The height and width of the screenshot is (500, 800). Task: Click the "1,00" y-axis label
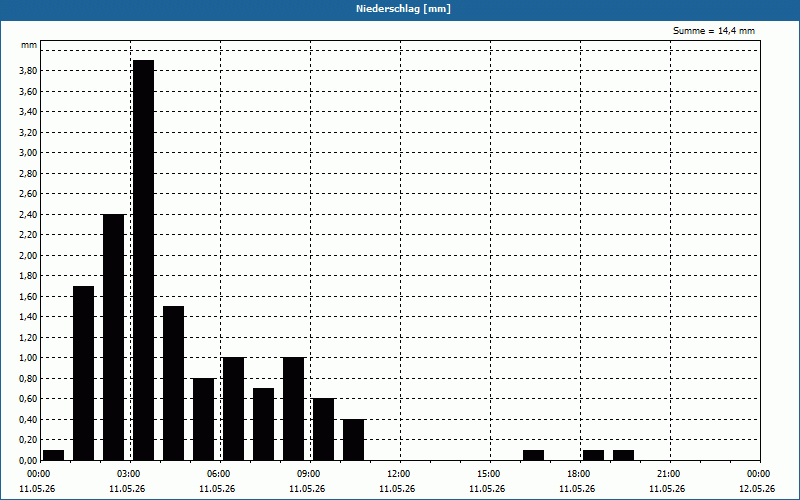pos(28,358)
